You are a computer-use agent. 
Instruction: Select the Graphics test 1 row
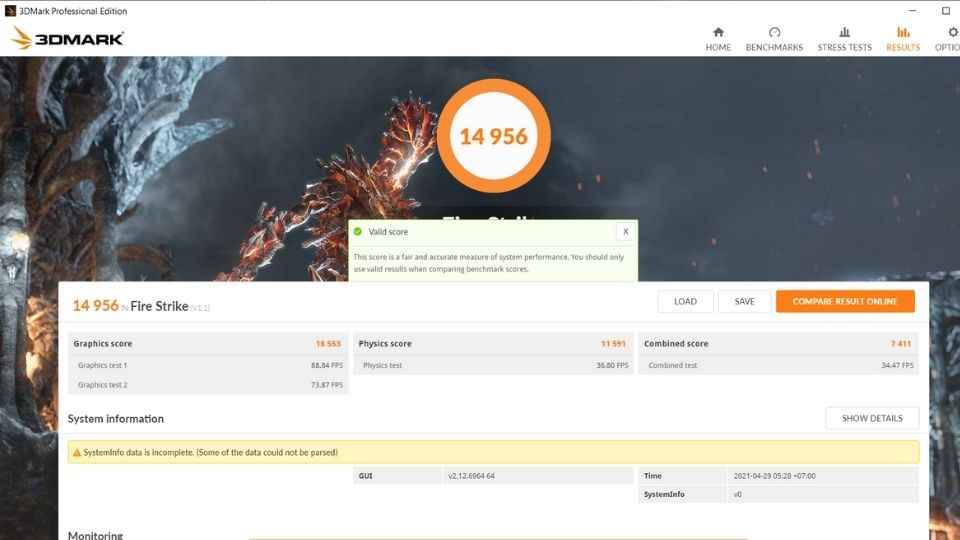click(x=208, y=365)
